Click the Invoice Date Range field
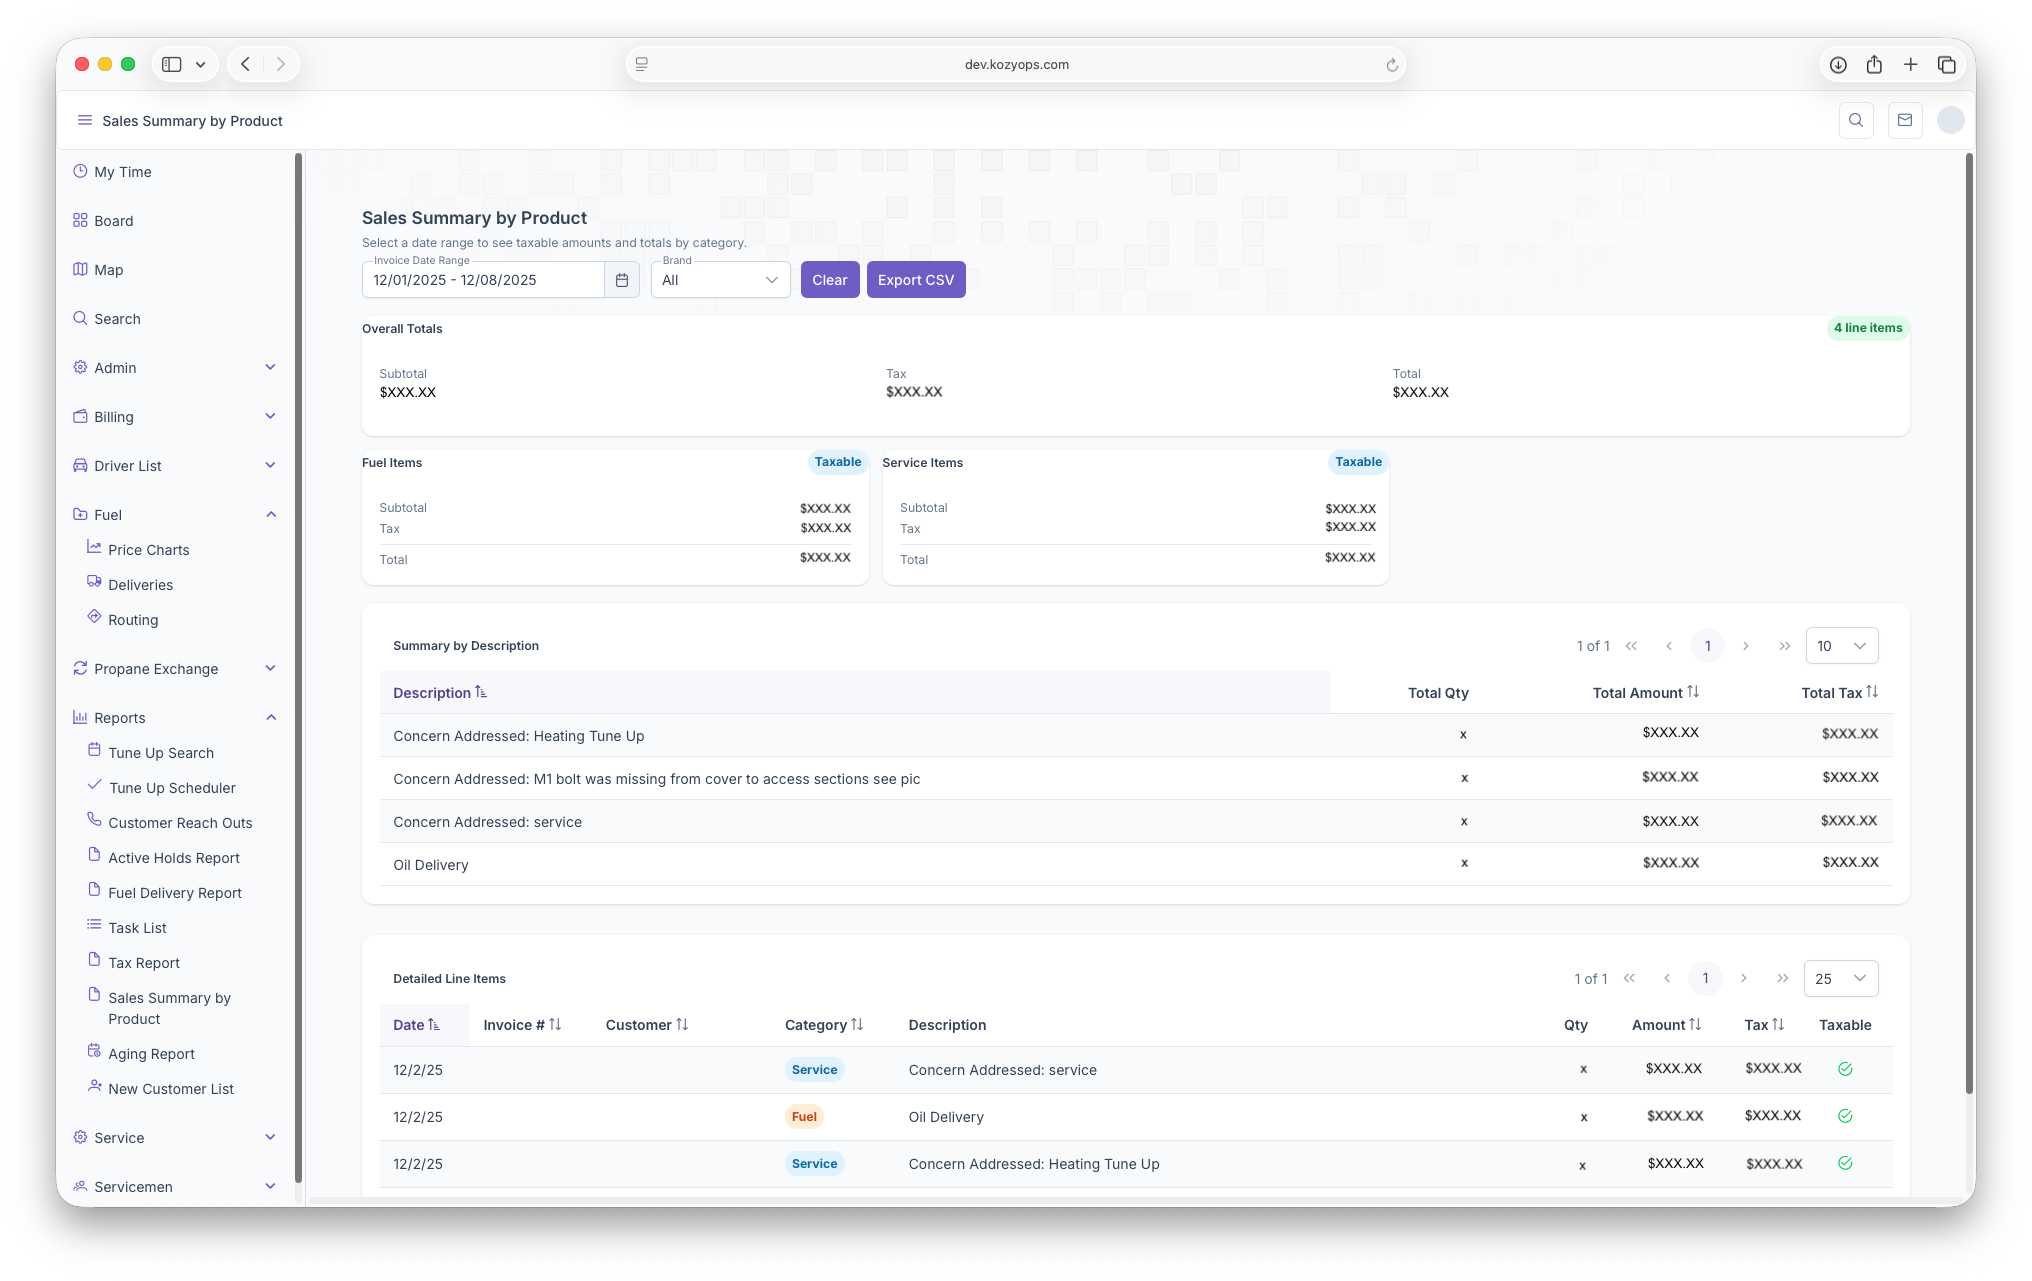Image resolution: width=2032 pixels, height=1281 pixels. click(x=483, y=280)
